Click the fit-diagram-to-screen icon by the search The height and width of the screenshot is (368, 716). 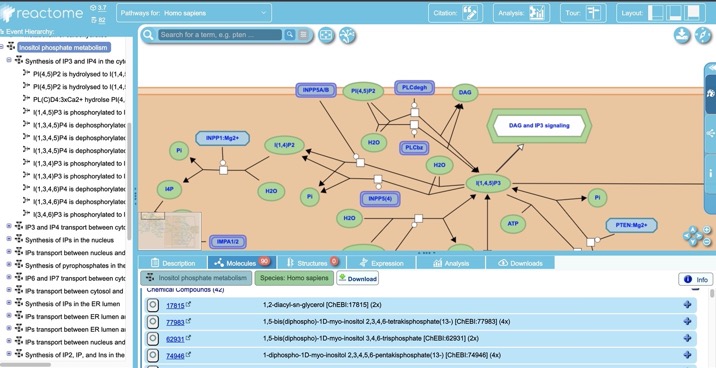(x=326, y=35)
